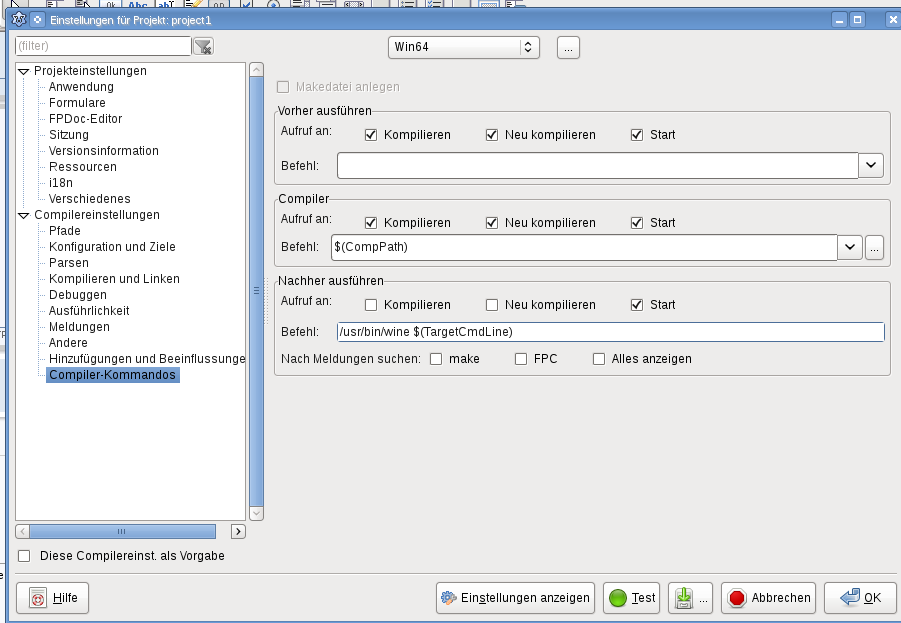Uncheck Start under Nachher ausführen
901x623 pixels.
[x=637, y=305]
